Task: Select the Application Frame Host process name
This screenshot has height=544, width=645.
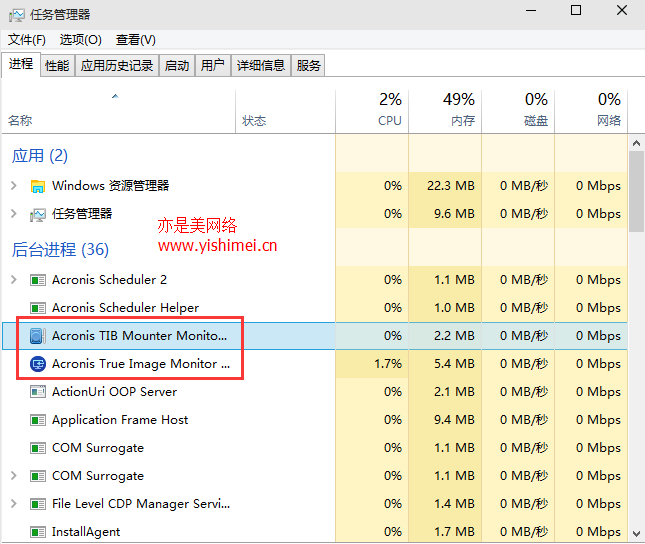Action: [120, 420]
